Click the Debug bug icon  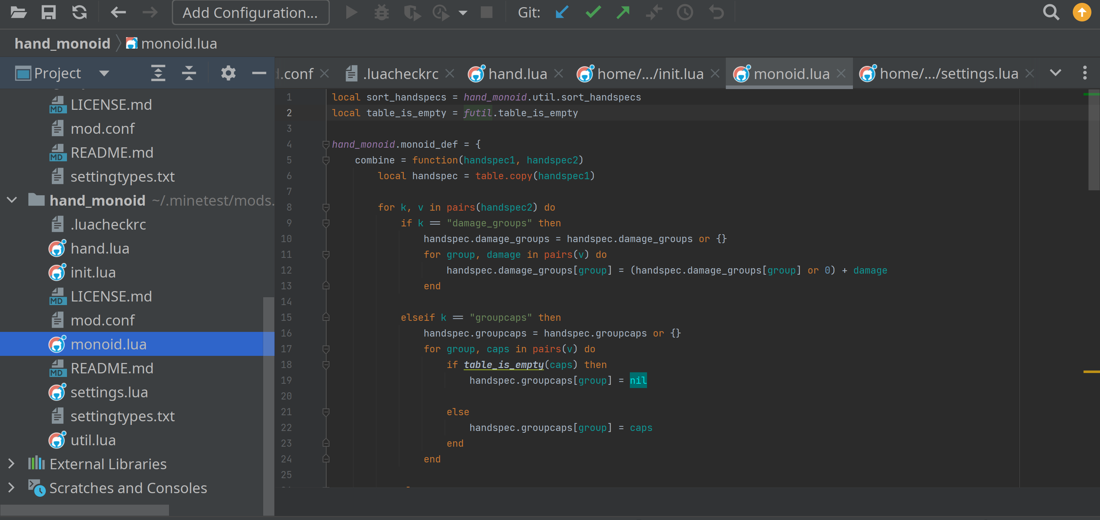[382, 12]
